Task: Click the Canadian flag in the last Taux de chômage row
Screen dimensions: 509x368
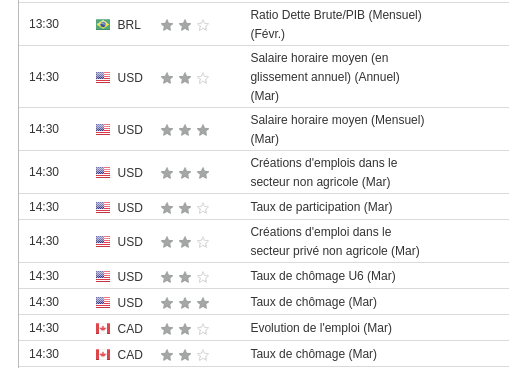Action: [x=103, y=355]
